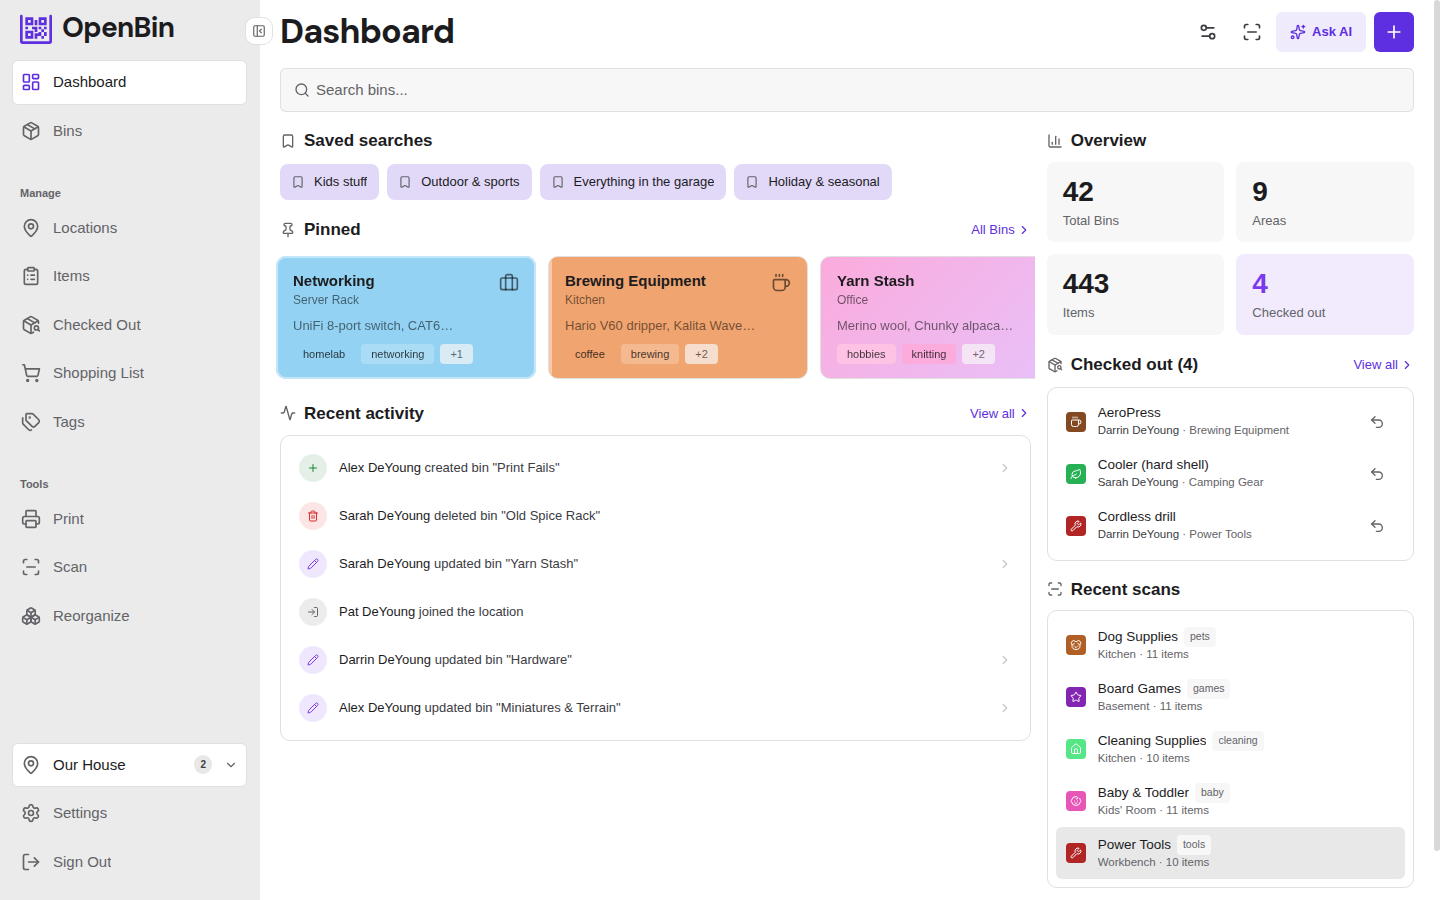1440x900 pixels.
Task: Apply the Holiday & seasonal saved search
Action: click(x=813, y=182)
